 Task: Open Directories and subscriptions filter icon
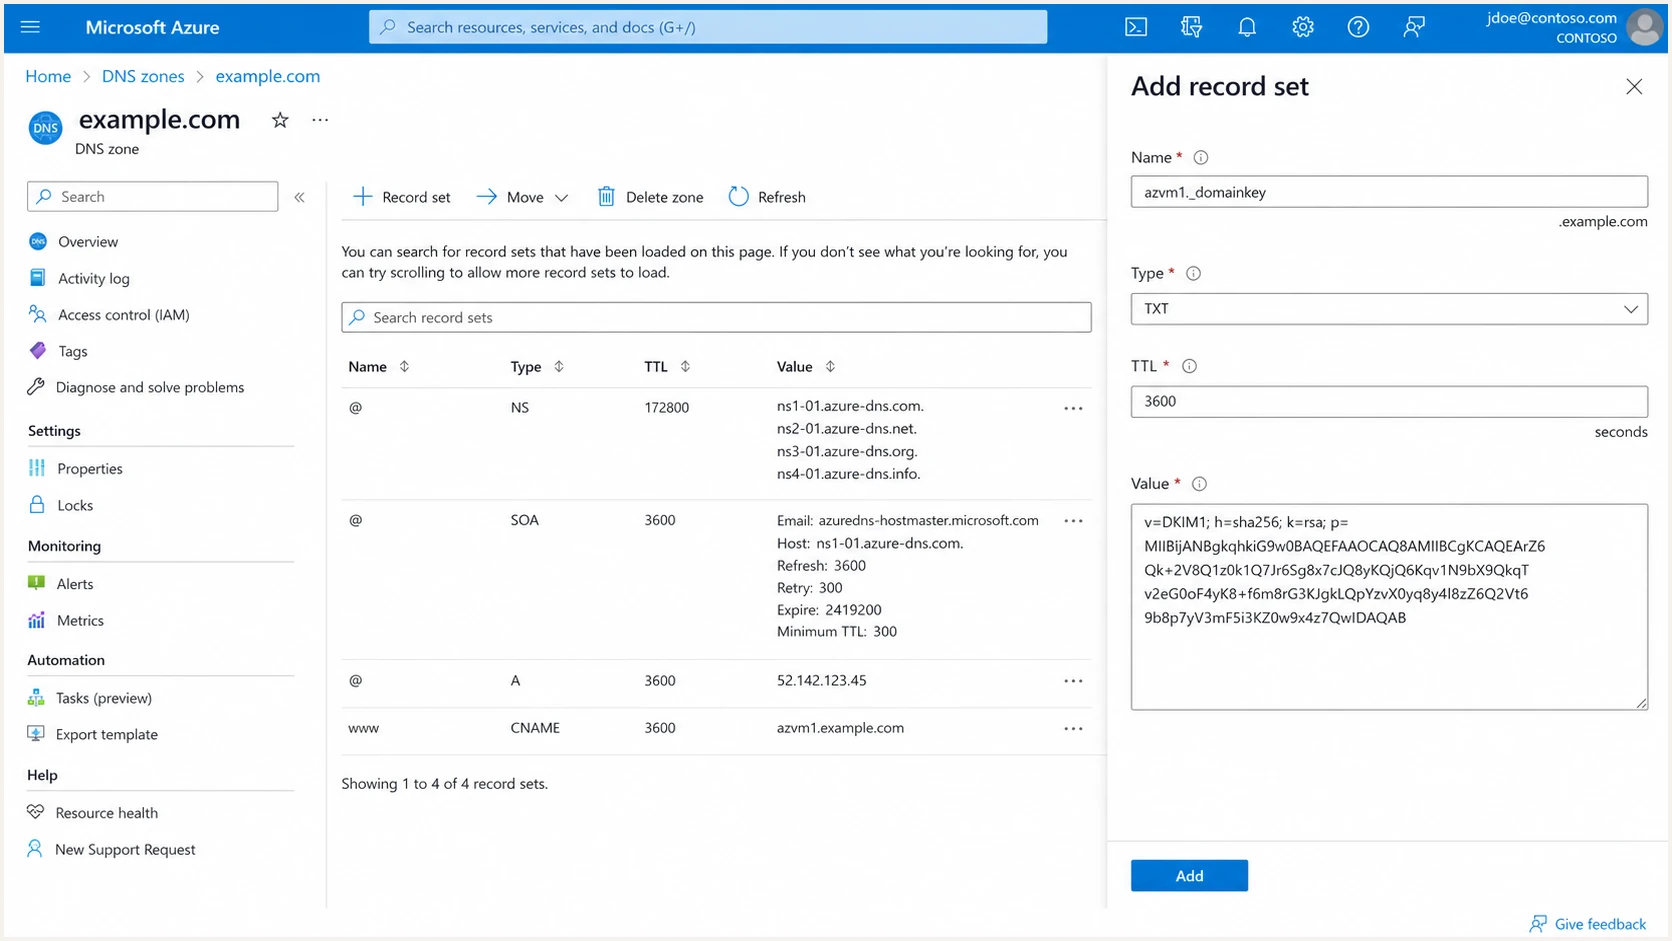pos(1191,27)
